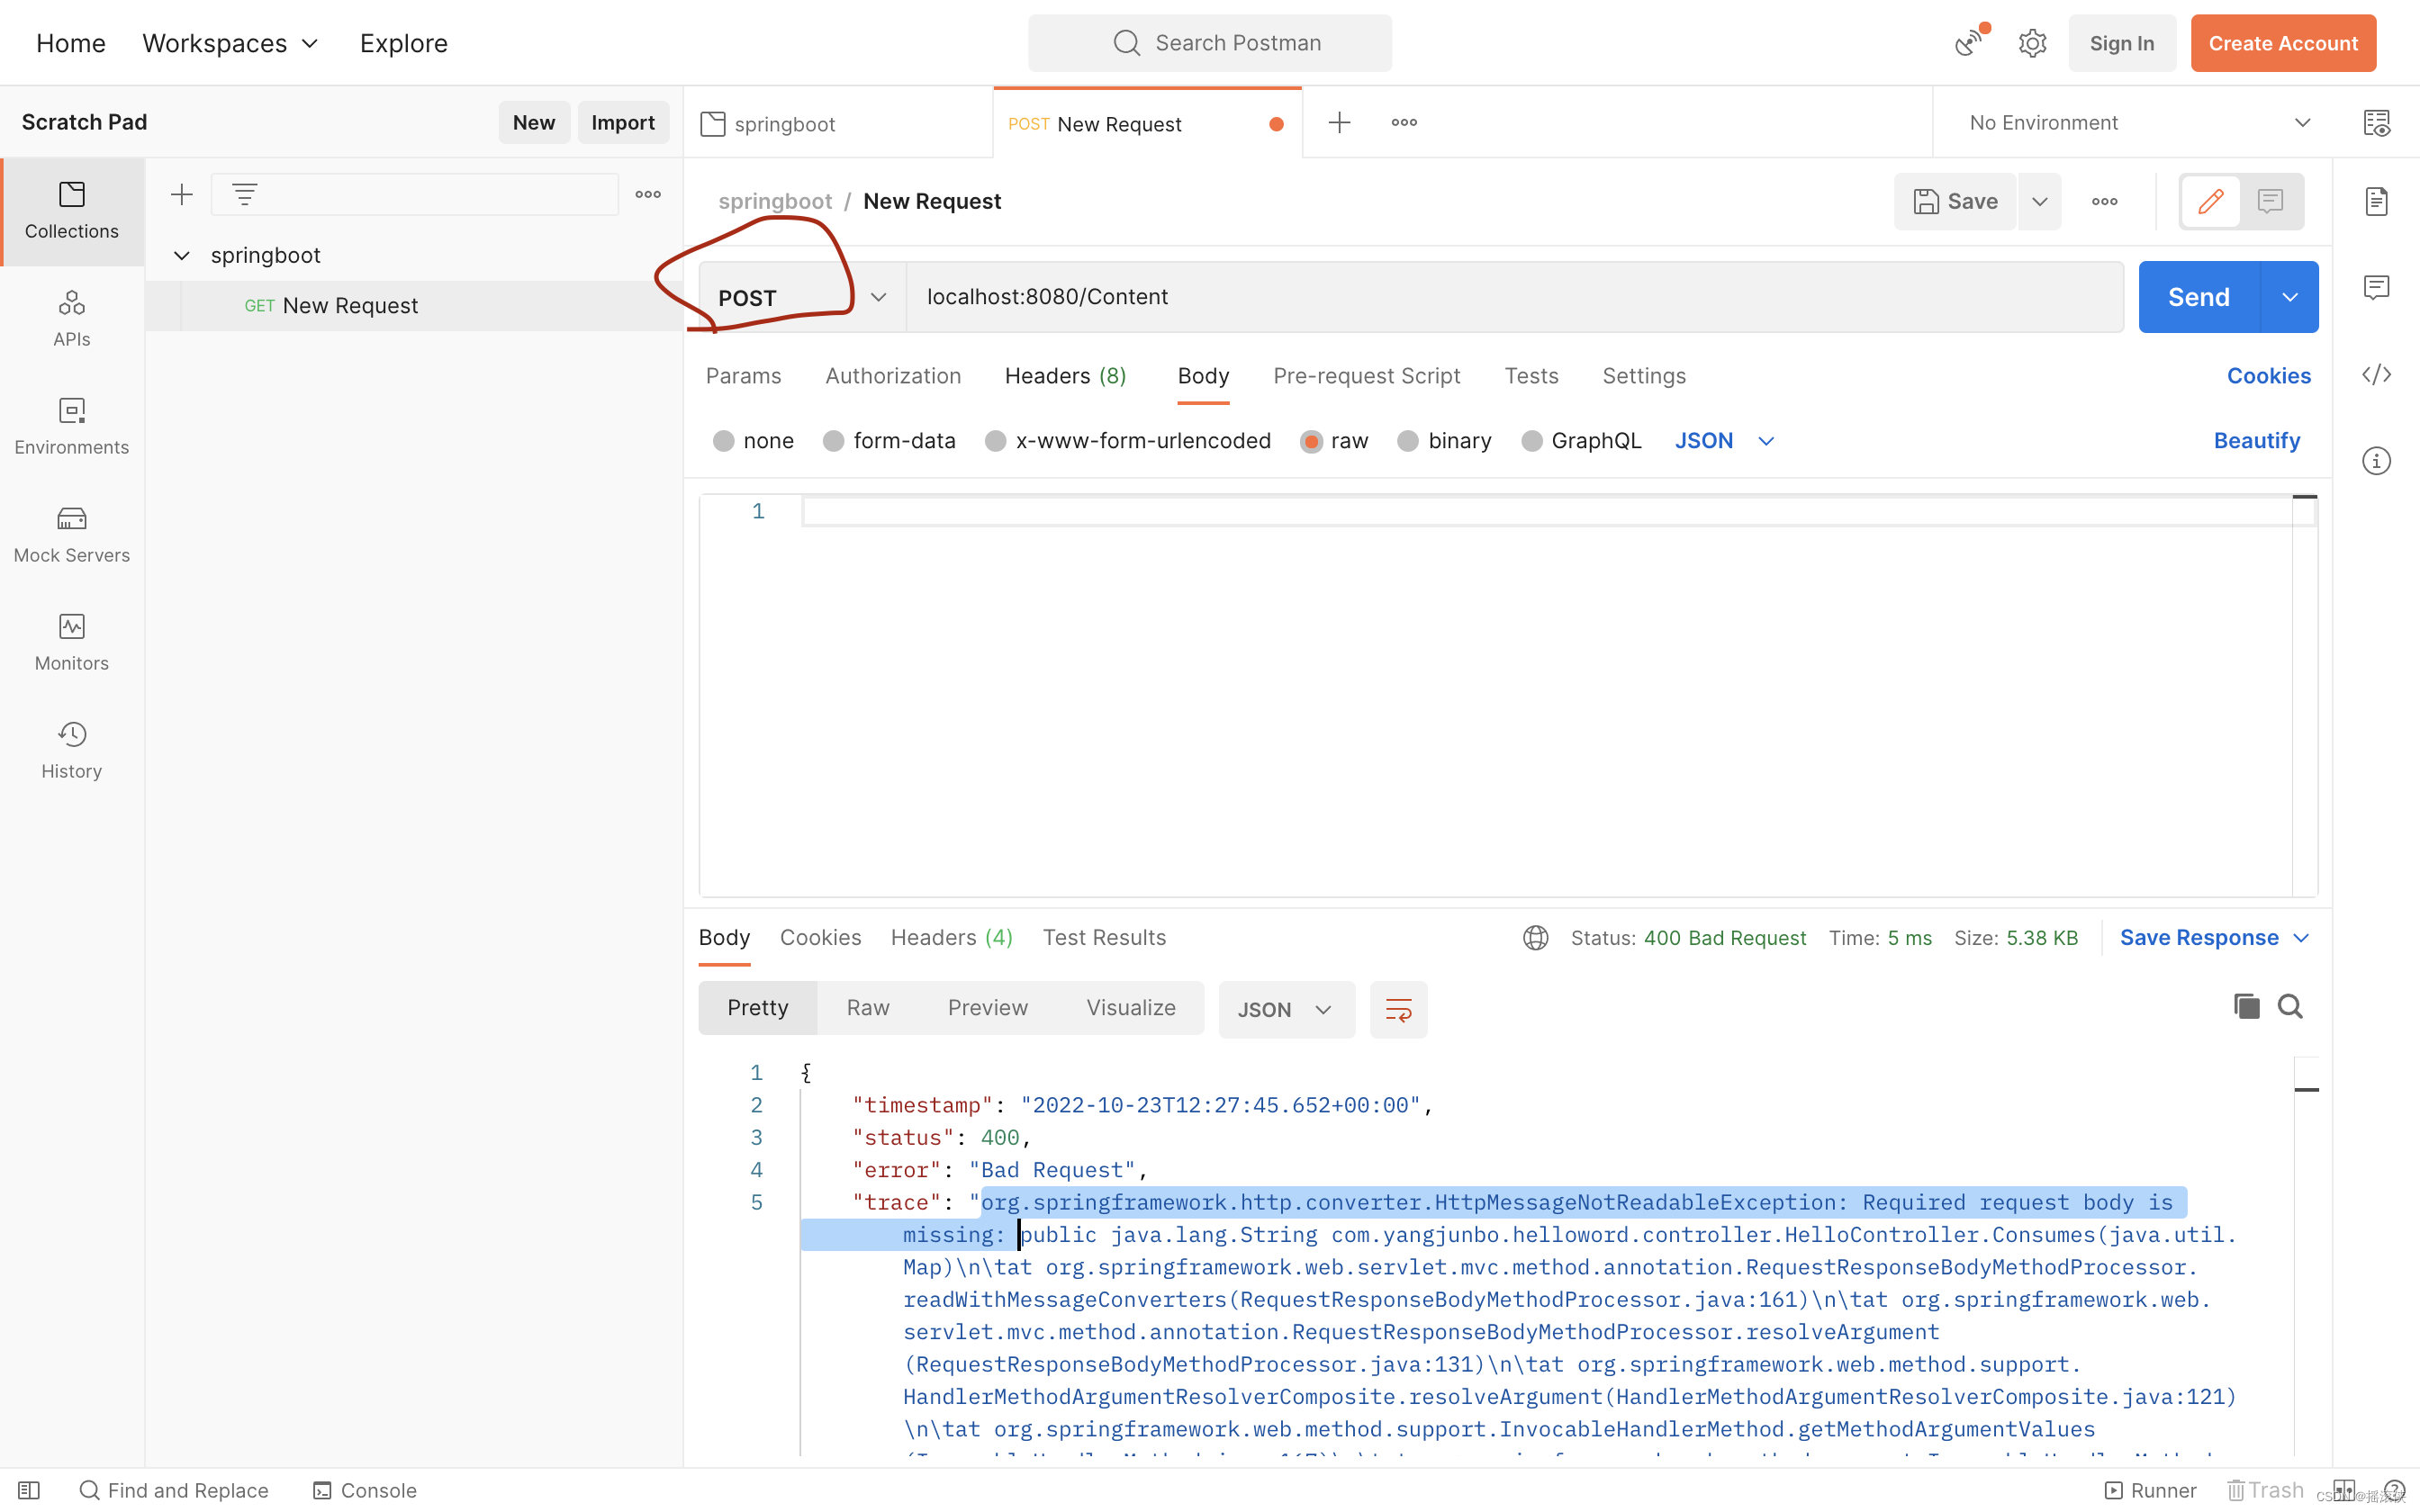Collapse the springboot collection
This screenshot has width=2420, height=1512.
tap(181, 255)
